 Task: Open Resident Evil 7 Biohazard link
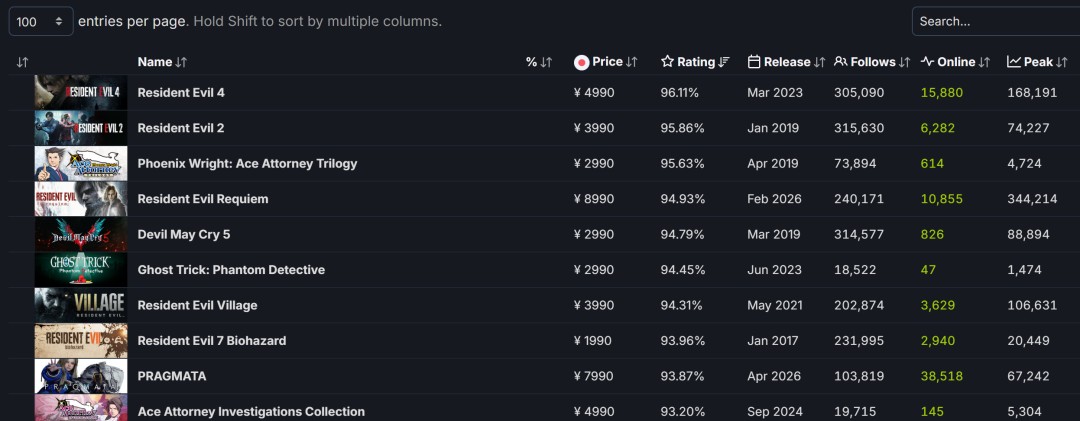click(212, 341)
